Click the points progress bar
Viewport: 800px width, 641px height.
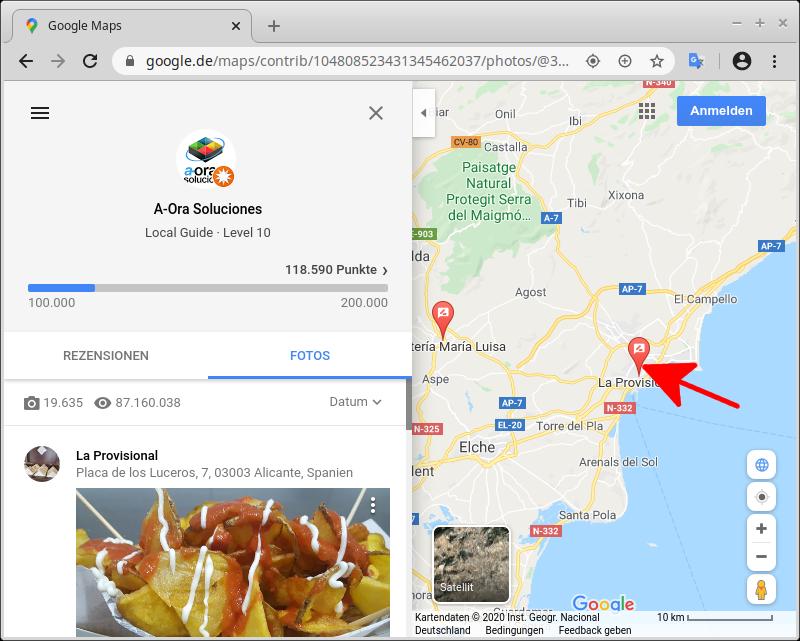[208, 288]
